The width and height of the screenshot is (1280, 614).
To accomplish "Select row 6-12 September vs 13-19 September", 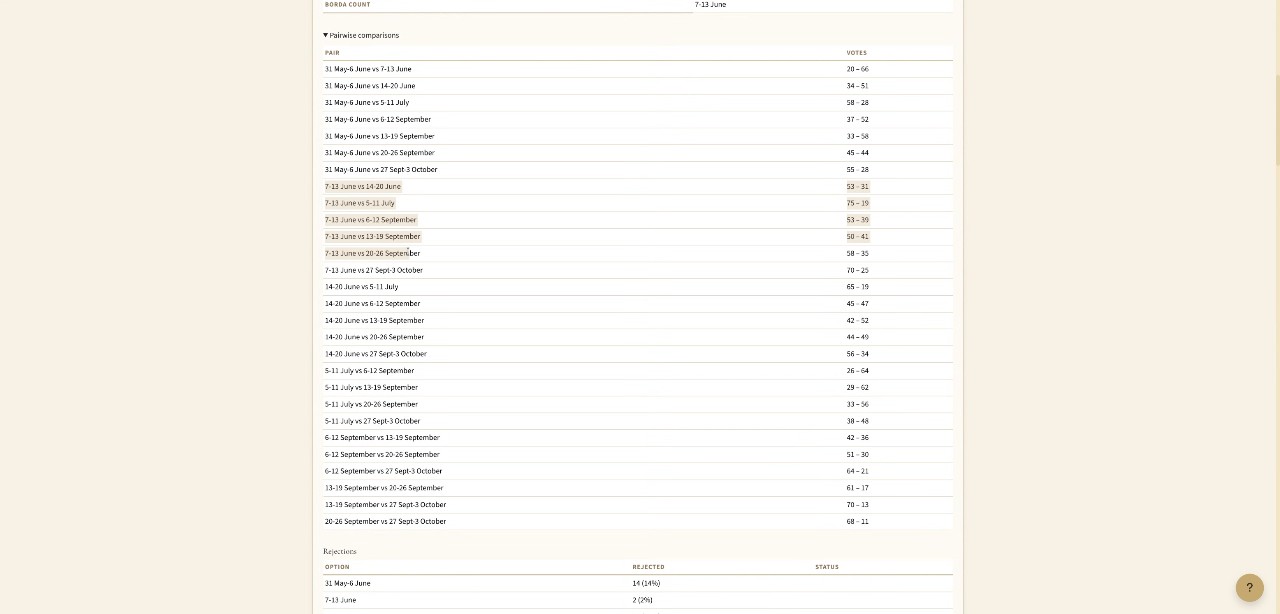I will (638, 437).
